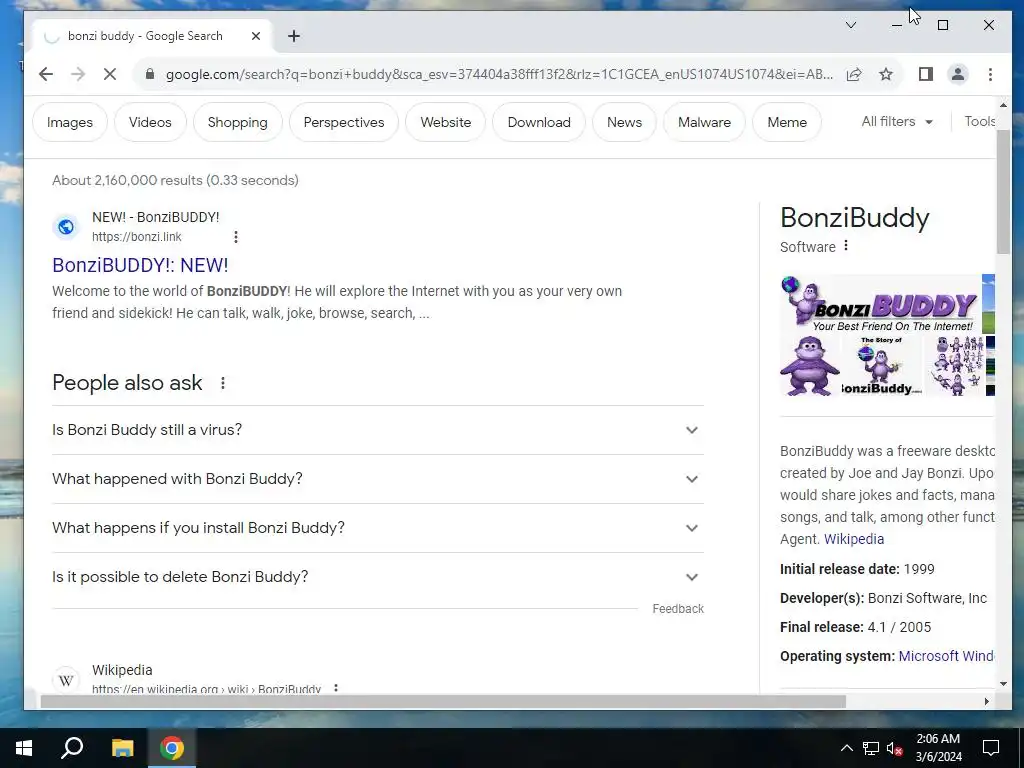Viewport: 1024px width, 768px height.
Task: Open the Windows Start menu
Action: click(24, 748)
